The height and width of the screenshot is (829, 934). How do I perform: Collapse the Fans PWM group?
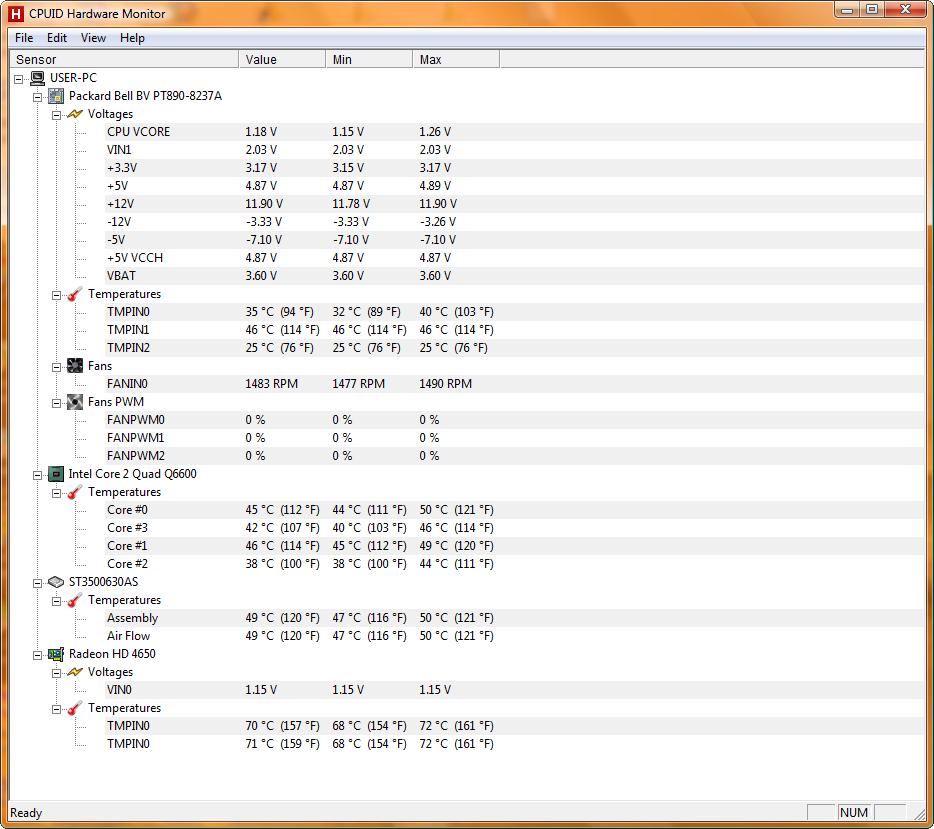point(56,403)
